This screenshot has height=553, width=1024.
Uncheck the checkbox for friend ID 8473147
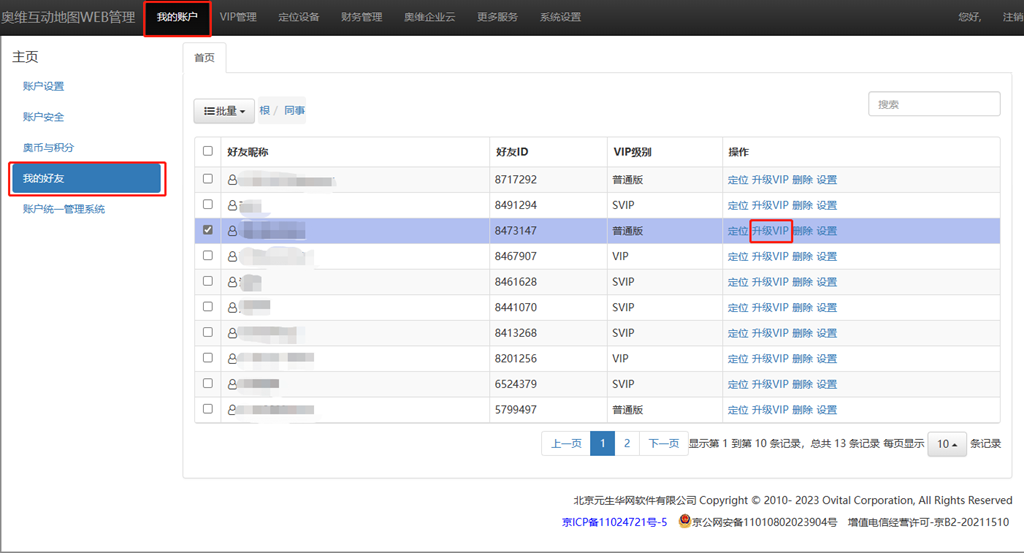coord(208,230)
